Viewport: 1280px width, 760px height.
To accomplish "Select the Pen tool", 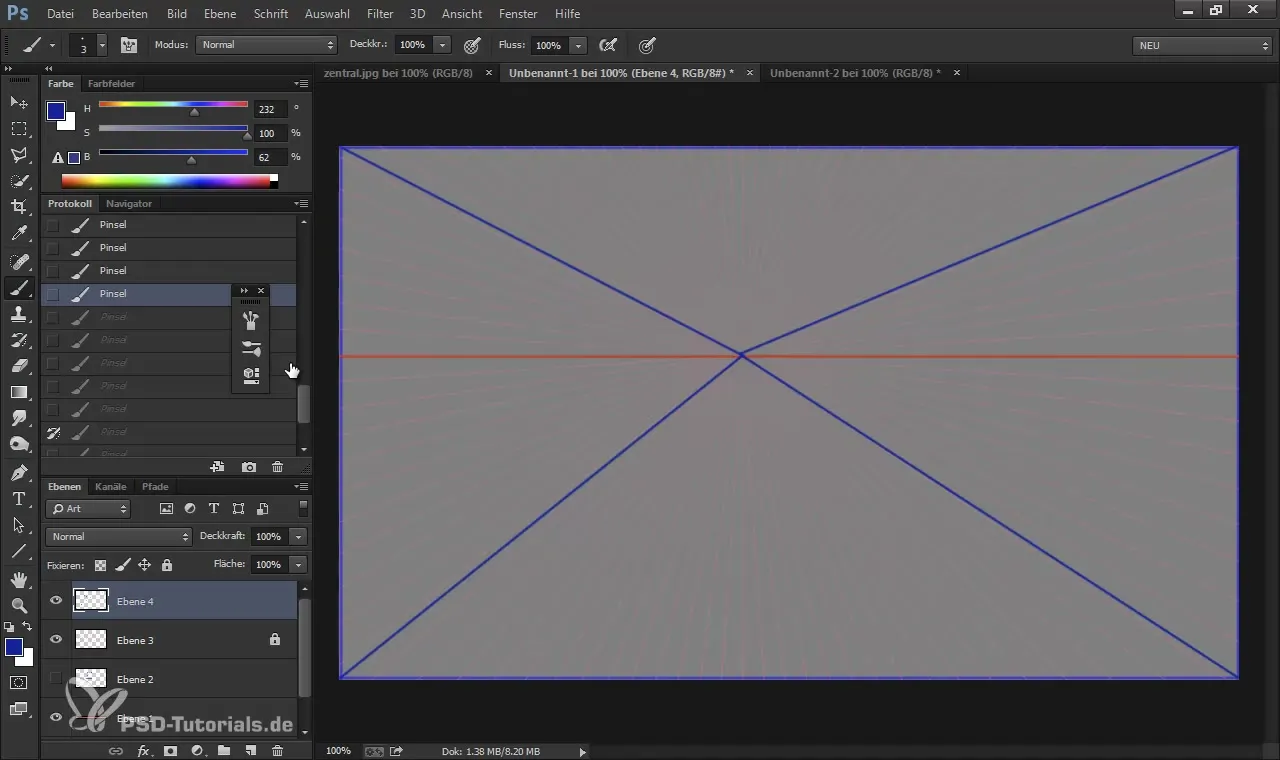I will 19,472.
